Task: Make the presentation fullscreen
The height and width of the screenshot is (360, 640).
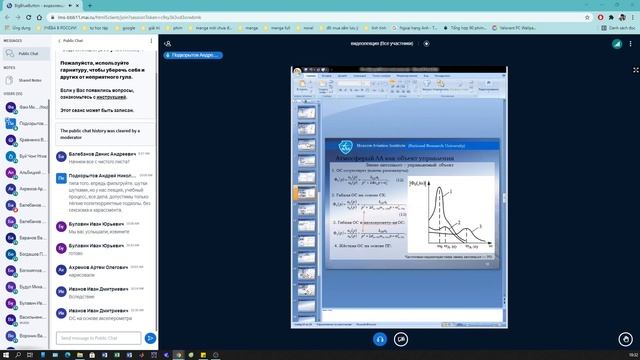Action: tap(636, 70)
